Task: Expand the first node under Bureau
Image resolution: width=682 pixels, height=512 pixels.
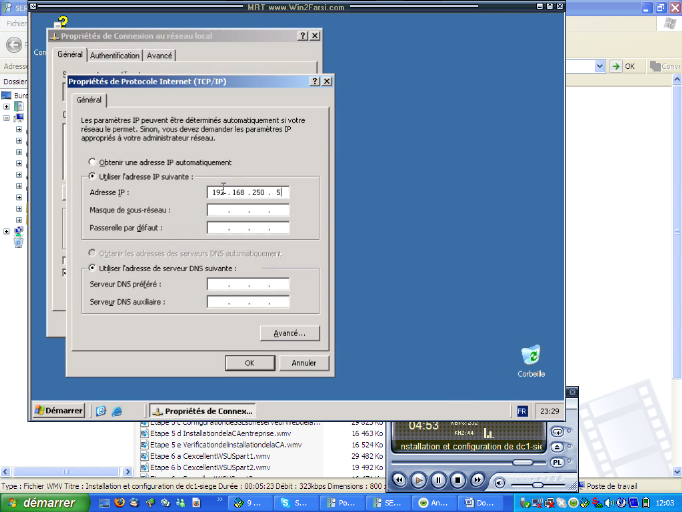Action: (x=7, y=106)
